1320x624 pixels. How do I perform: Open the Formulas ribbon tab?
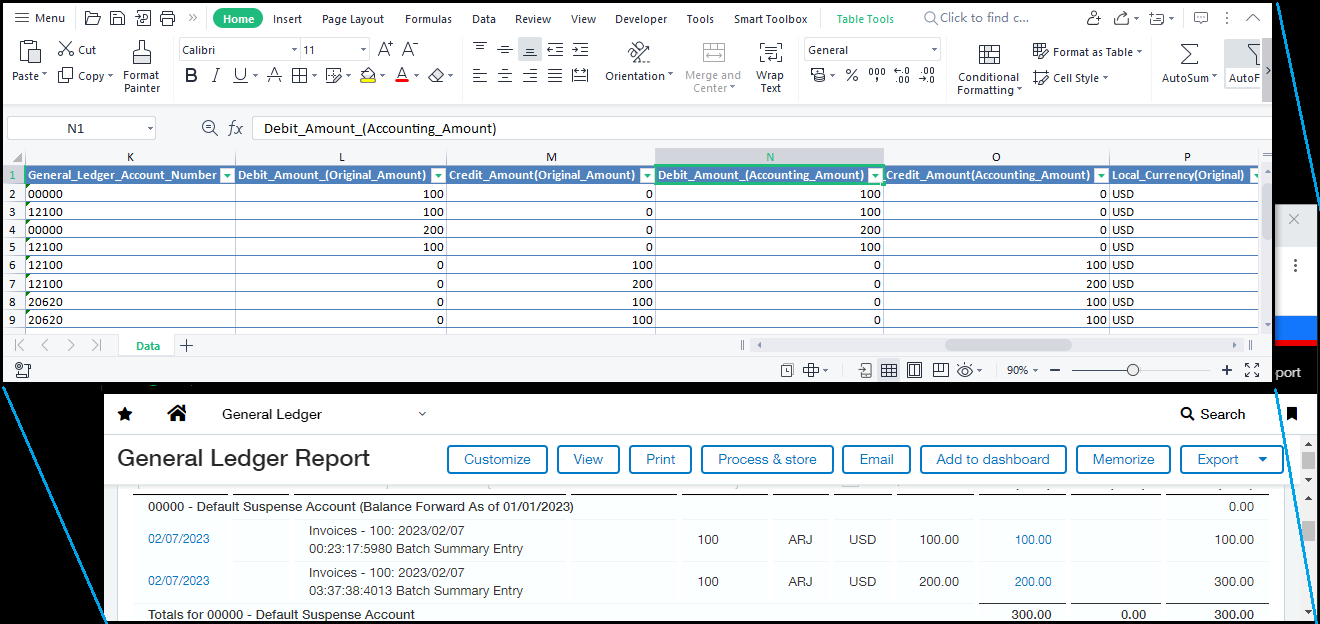[428, 19]
